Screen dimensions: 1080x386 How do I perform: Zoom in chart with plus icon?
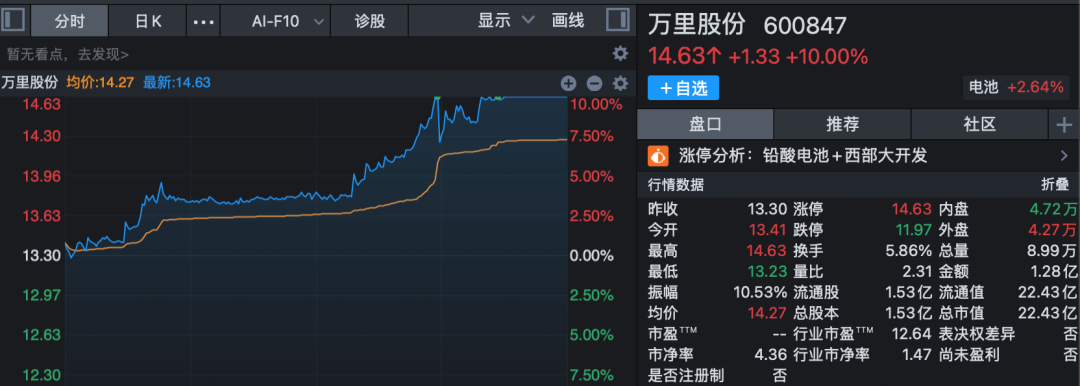568,83
